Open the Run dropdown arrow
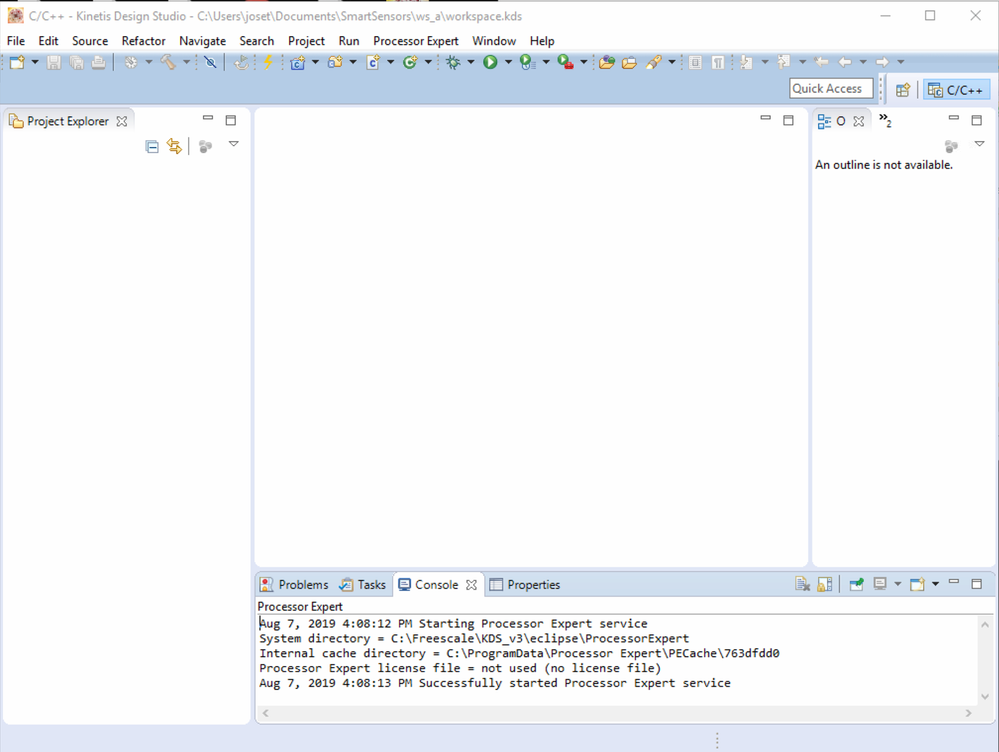999x752 pixels. [508, 62]
